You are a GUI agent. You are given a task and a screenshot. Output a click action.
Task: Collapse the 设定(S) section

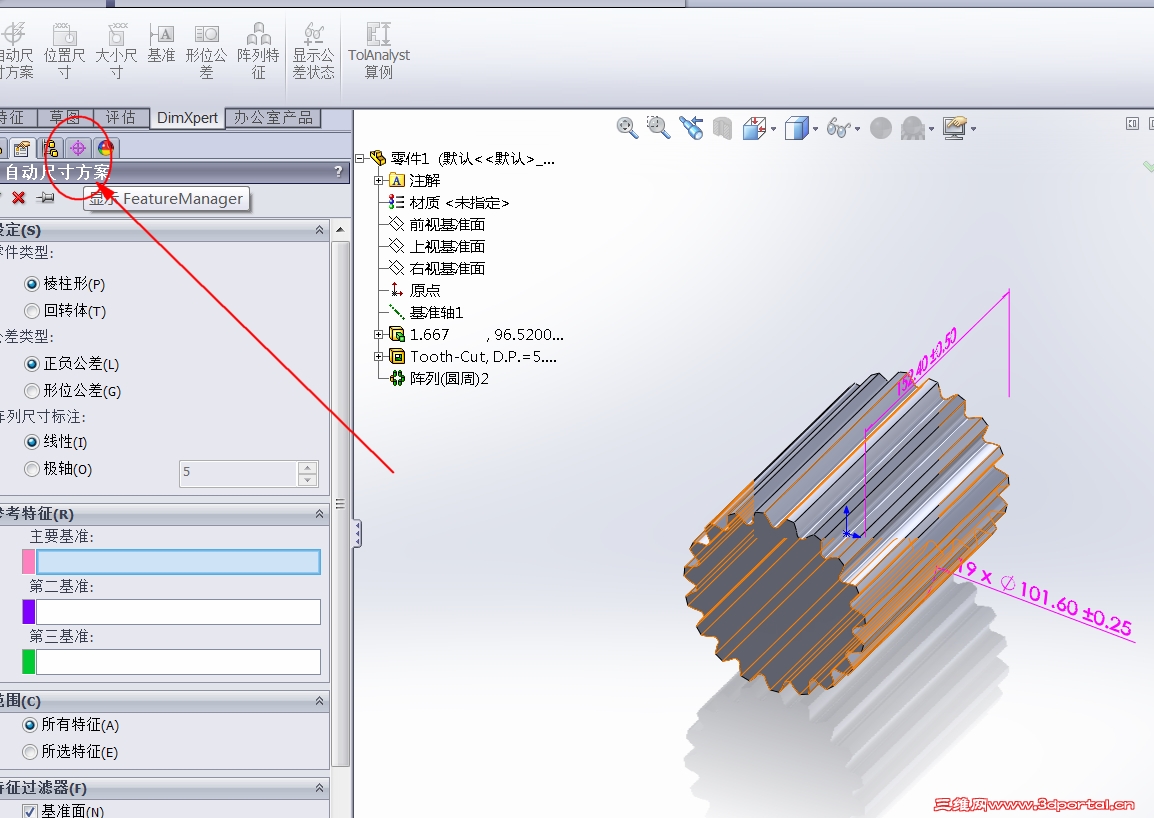[319, 230]
